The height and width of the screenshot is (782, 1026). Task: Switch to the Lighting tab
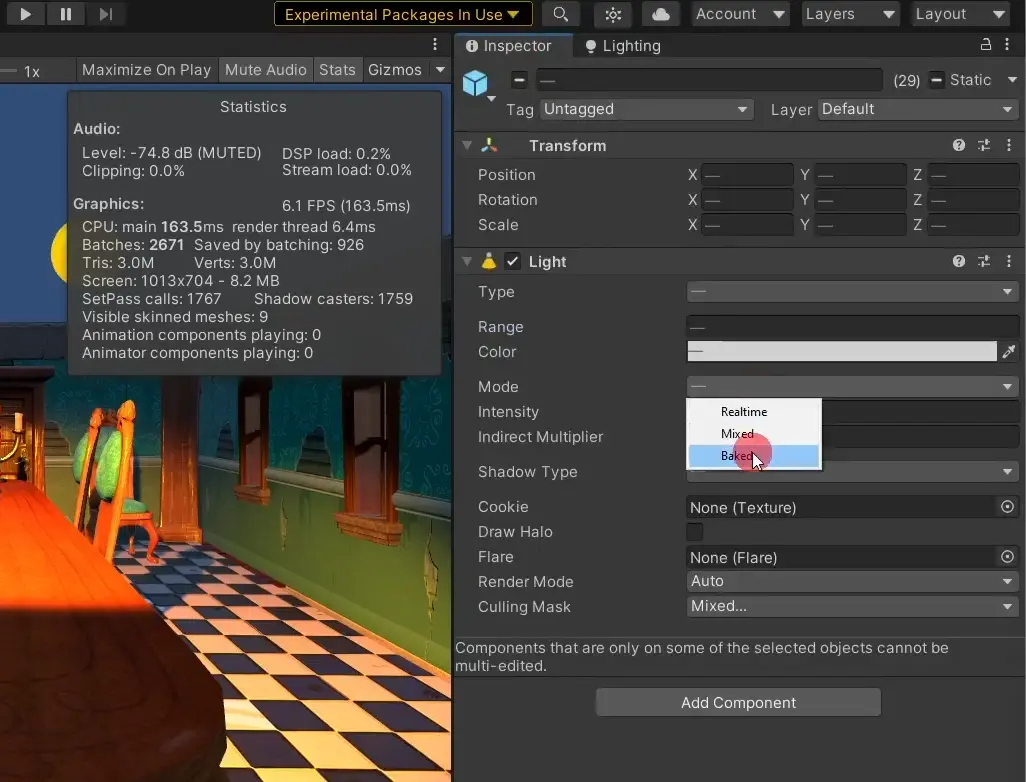coord(622,46)
